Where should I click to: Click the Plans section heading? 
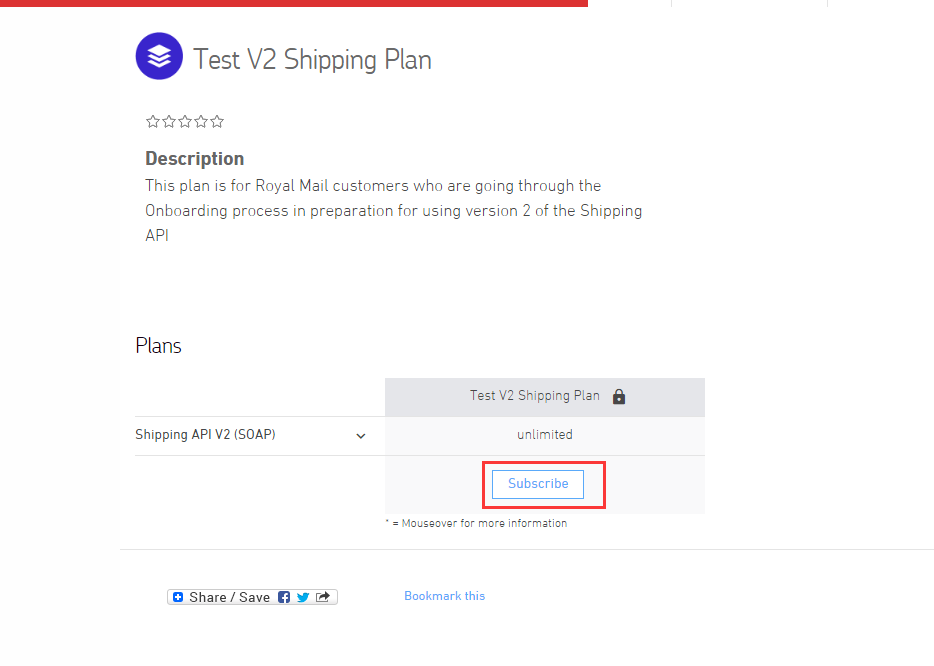[158, 346]
